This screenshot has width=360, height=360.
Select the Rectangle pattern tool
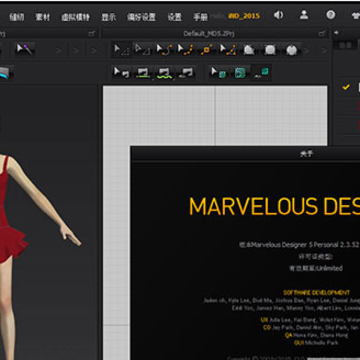[270, 50]
